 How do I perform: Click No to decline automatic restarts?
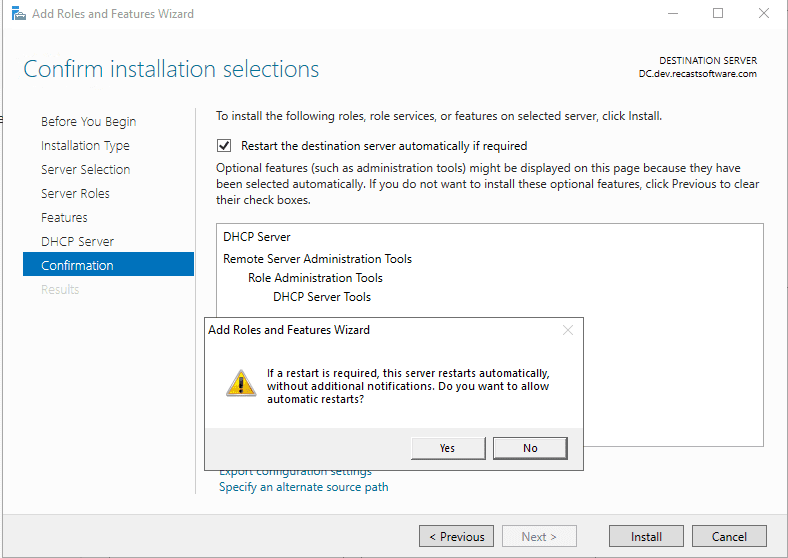[x=530, y=448]
